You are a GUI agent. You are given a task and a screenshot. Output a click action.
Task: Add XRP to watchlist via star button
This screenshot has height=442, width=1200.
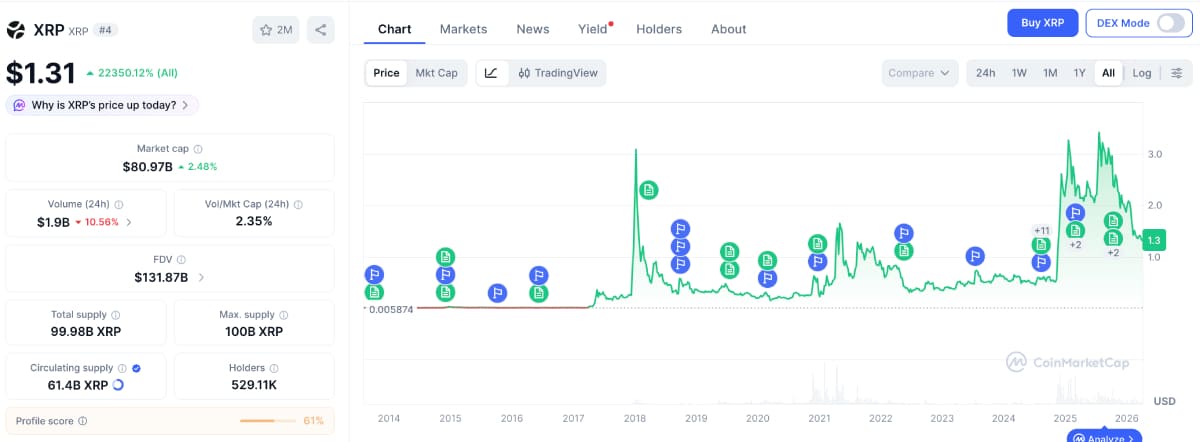point(276,30)
